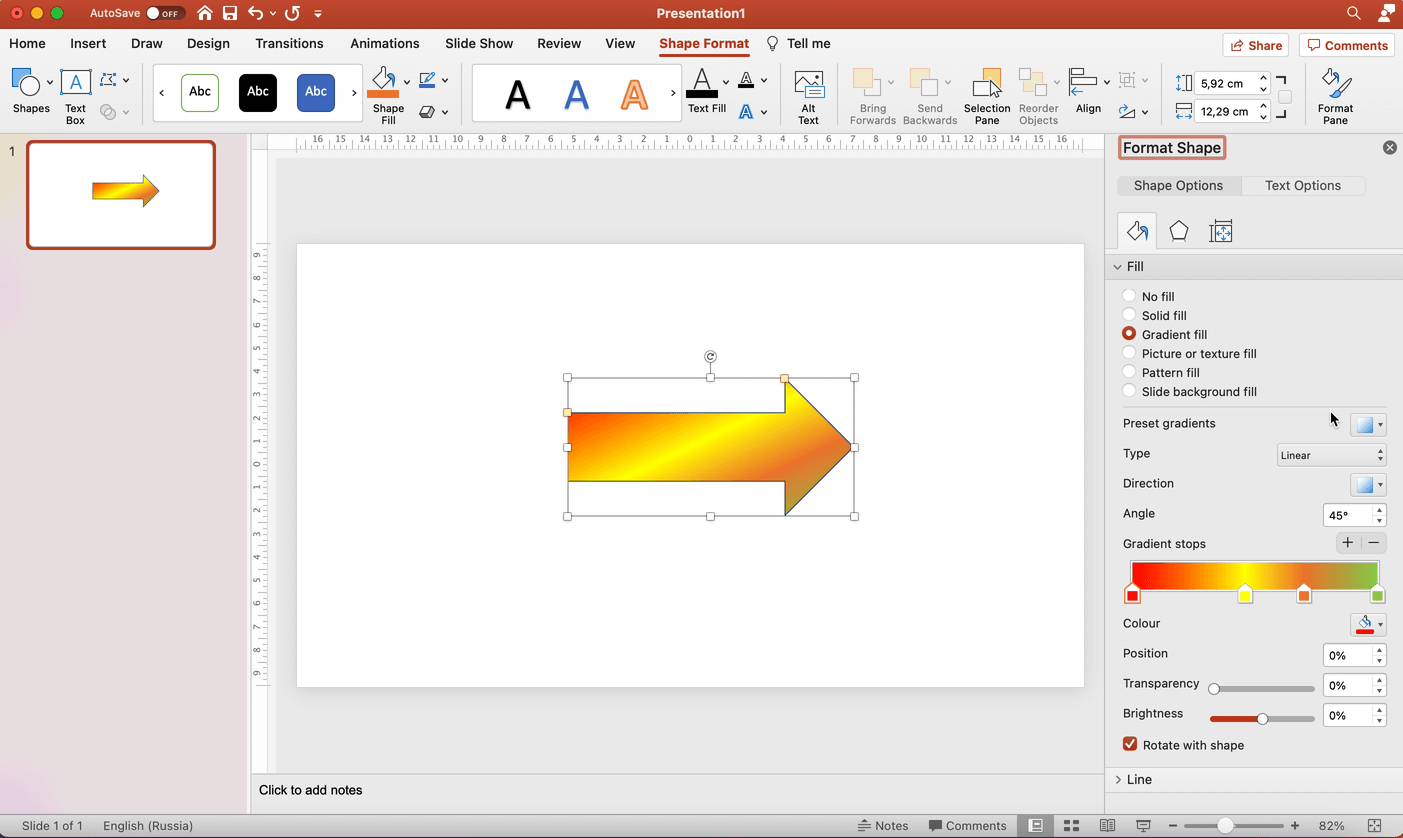Open the Transitions tab
Image resolution: width=1403 pixels, height=838 pixels.
289,43
